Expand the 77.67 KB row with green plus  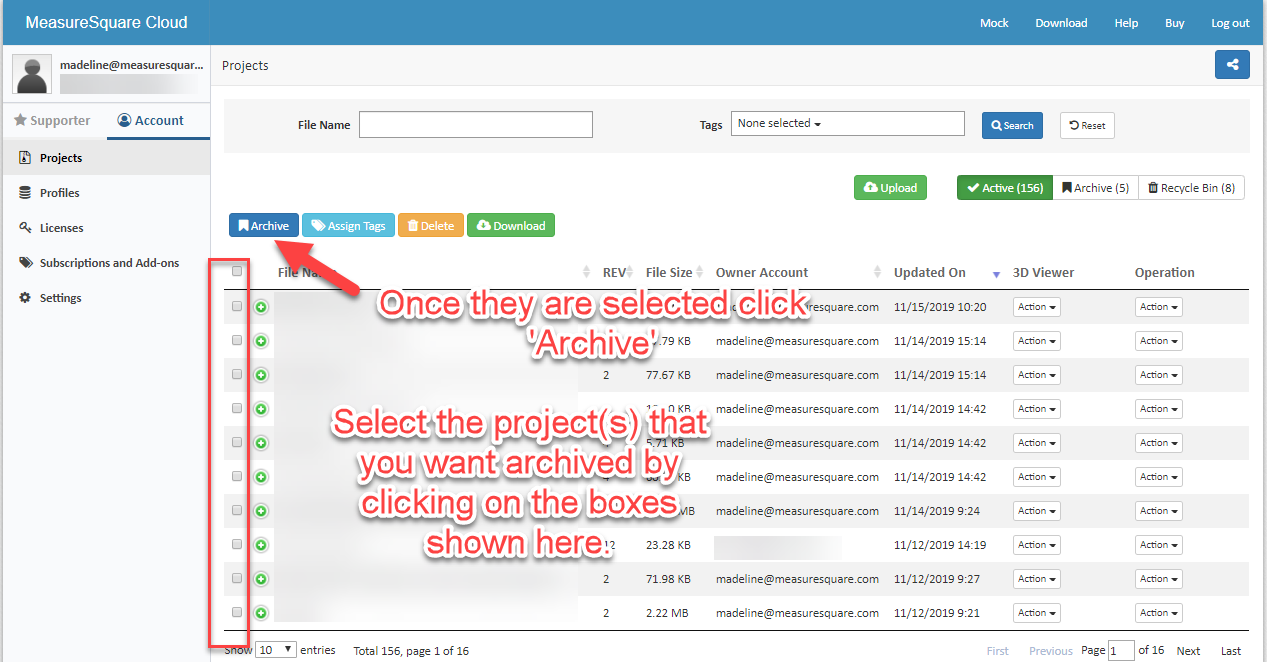coord(261,375)
